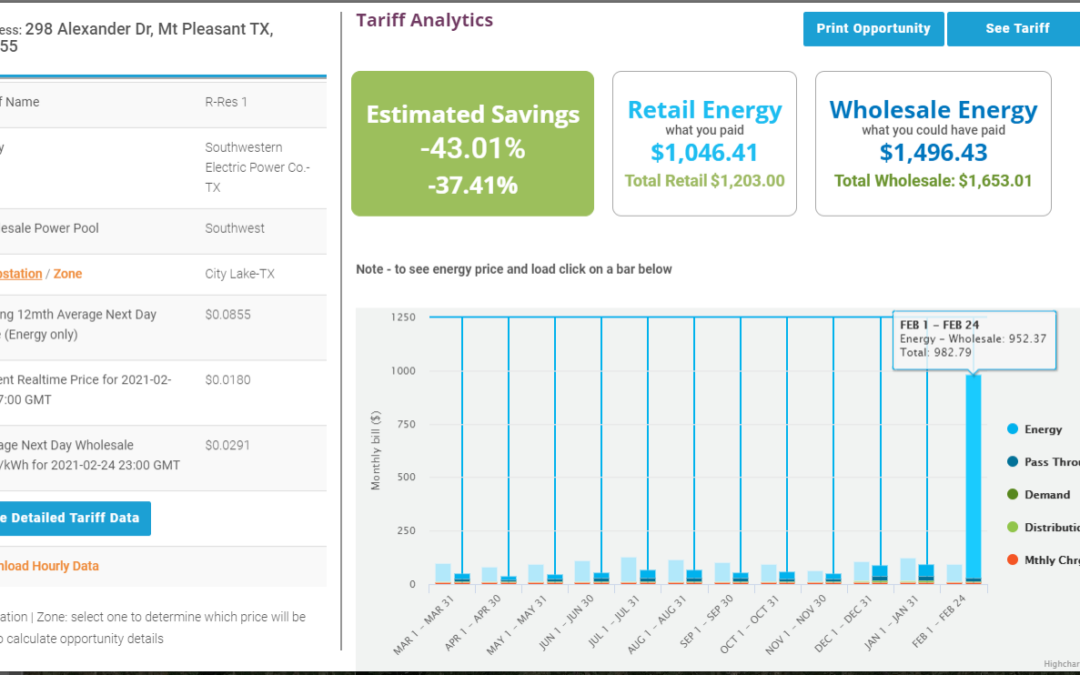Click the Total Wholesale: $1,653.01 text
The width and height of the screenshot is (1080, 675).
(933, 180)
